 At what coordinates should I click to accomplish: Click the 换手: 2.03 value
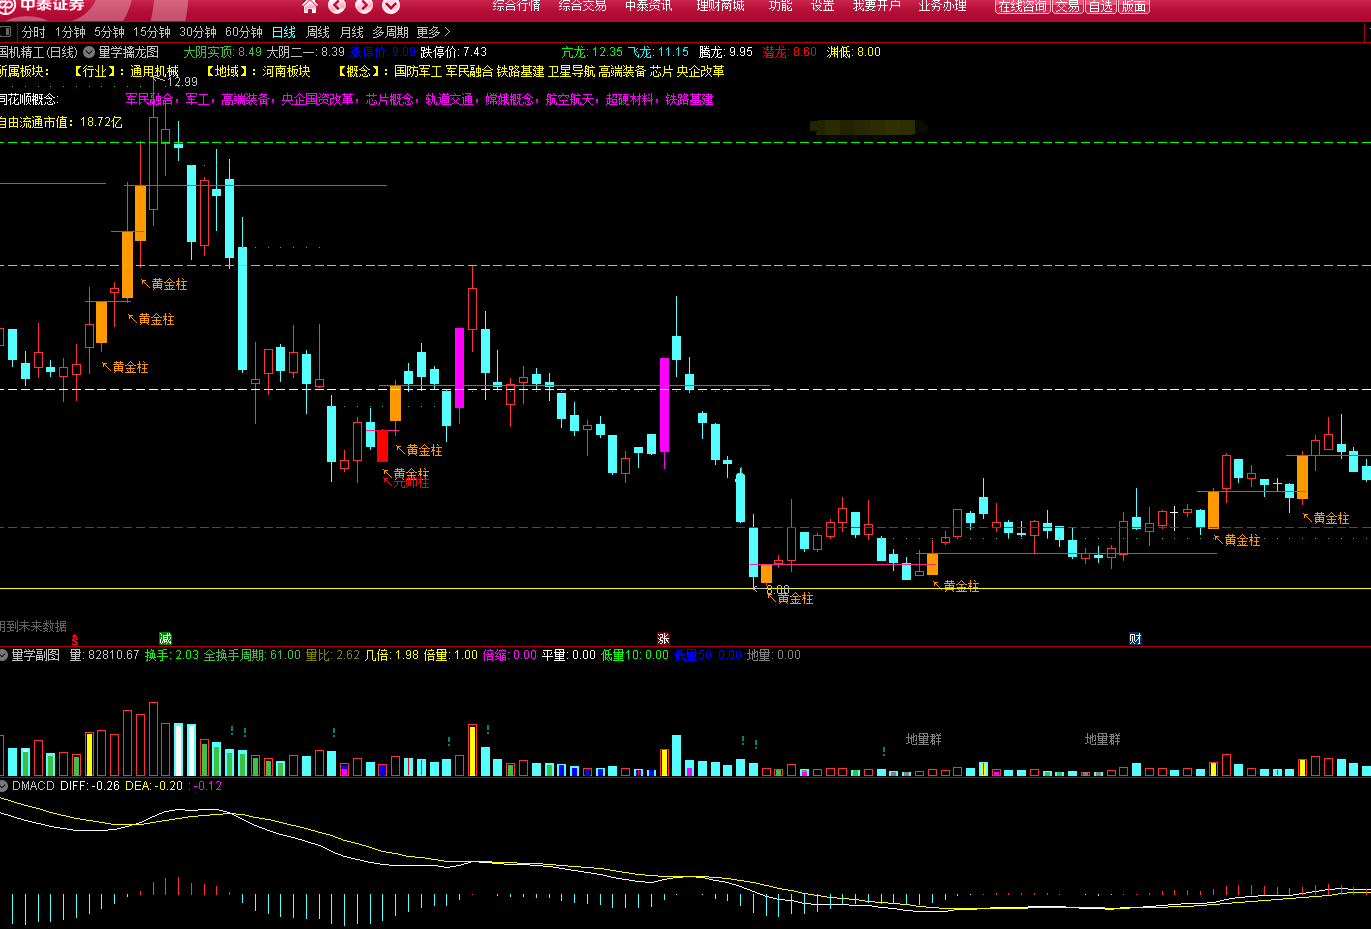[x=172, y=655]
